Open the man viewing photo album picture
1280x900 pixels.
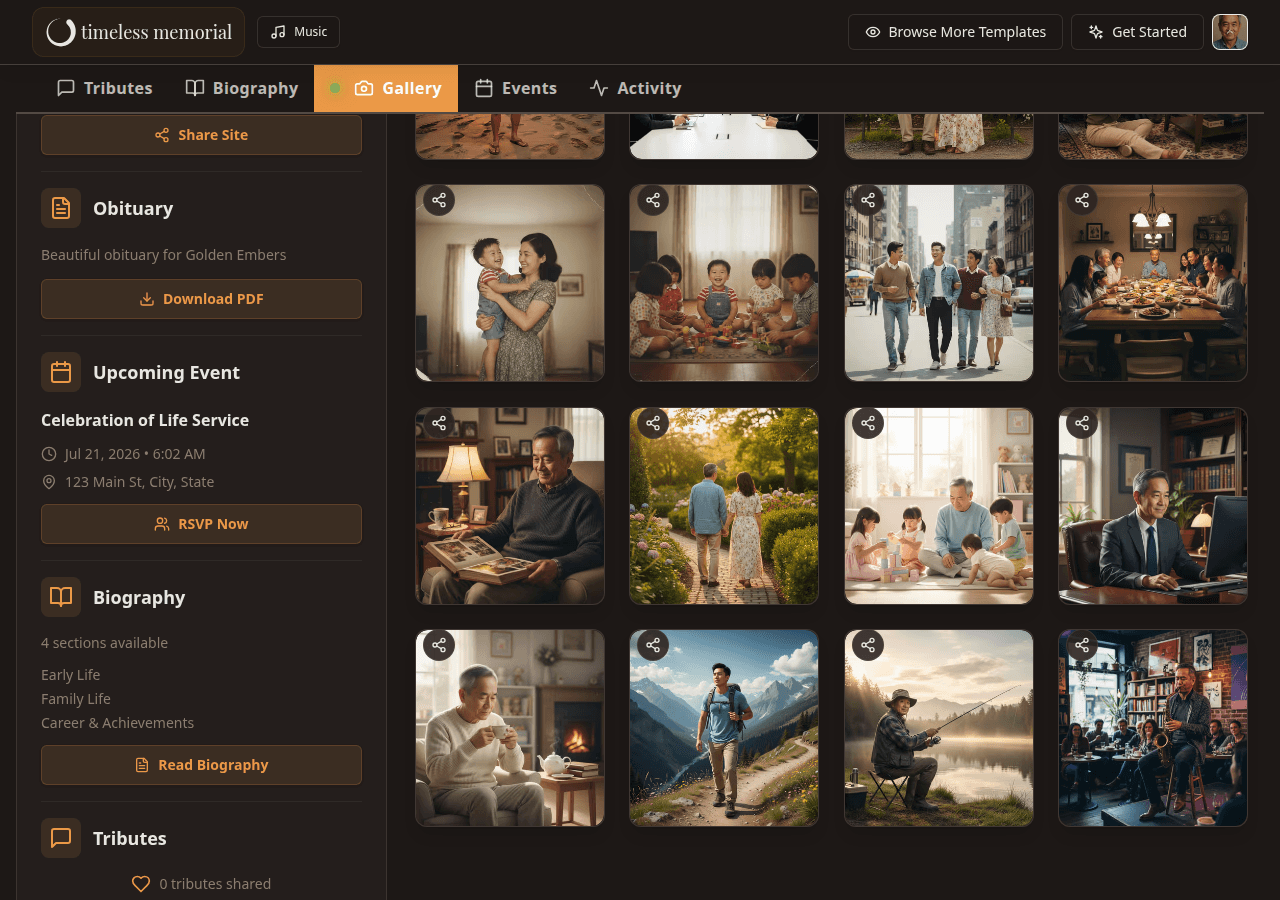pos(510,506)
